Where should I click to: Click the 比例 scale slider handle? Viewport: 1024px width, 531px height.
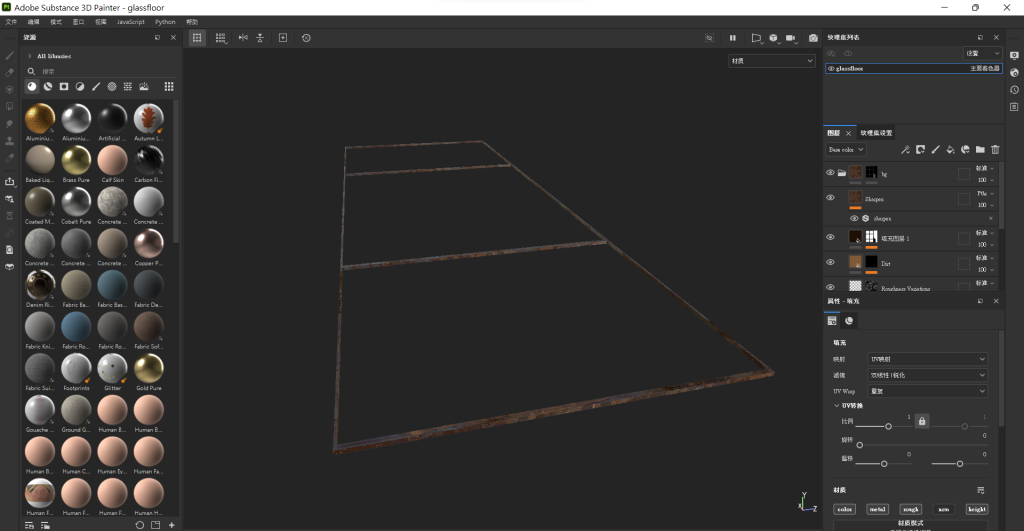(x=888, y=426)
